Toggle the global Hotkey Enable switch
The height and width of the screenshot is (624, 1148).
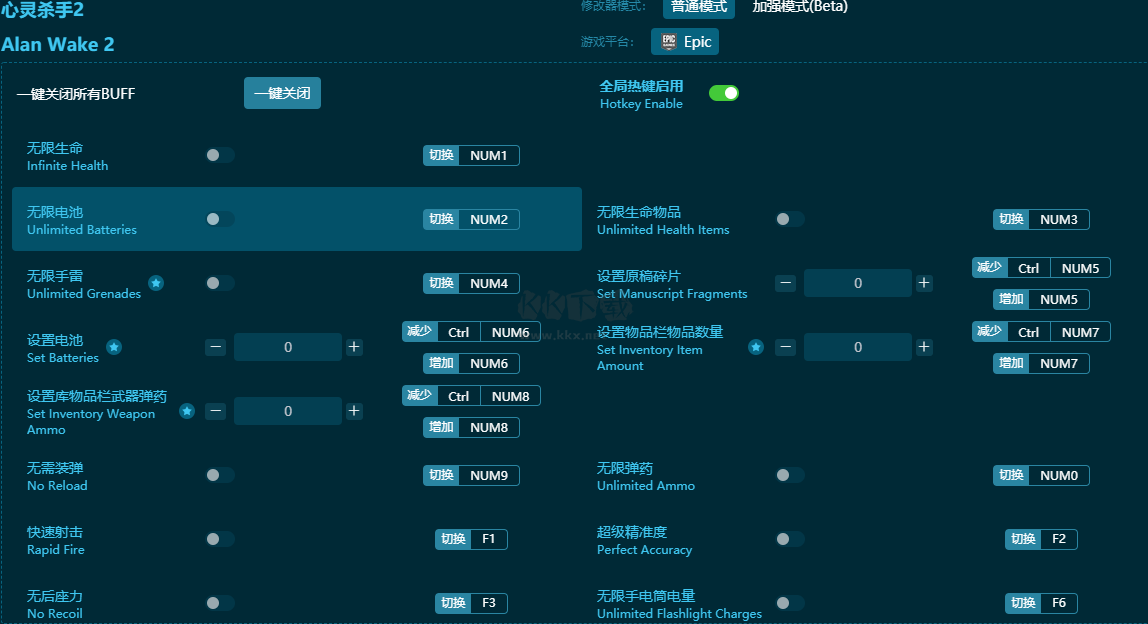pyautogui.click(x=723, y=93)
